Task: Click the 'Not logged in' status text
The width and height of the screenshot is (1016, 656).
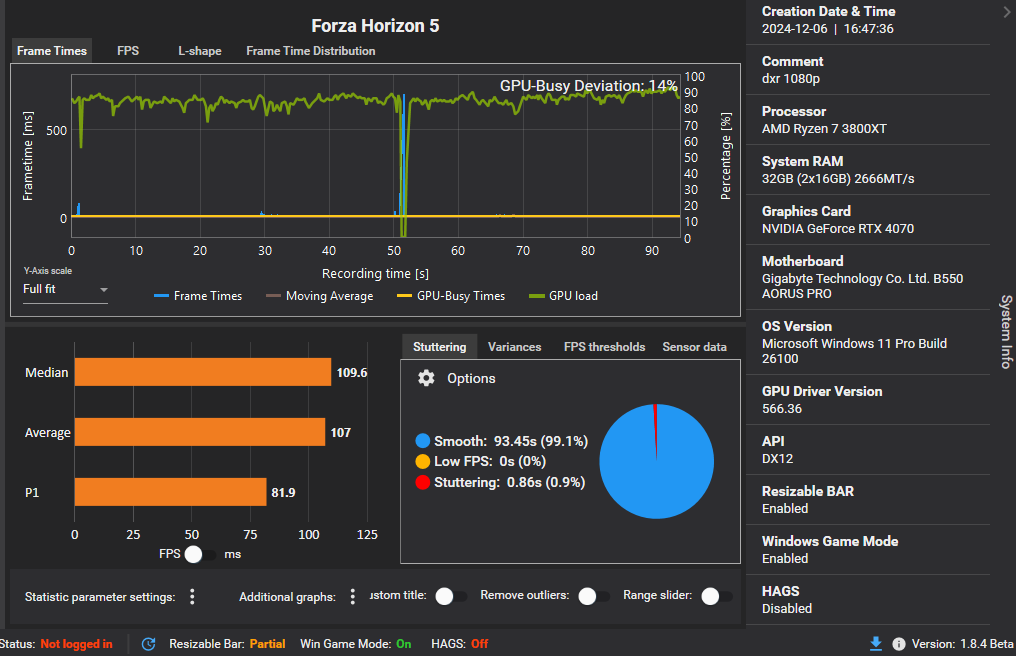Action: tap(76, 644)
